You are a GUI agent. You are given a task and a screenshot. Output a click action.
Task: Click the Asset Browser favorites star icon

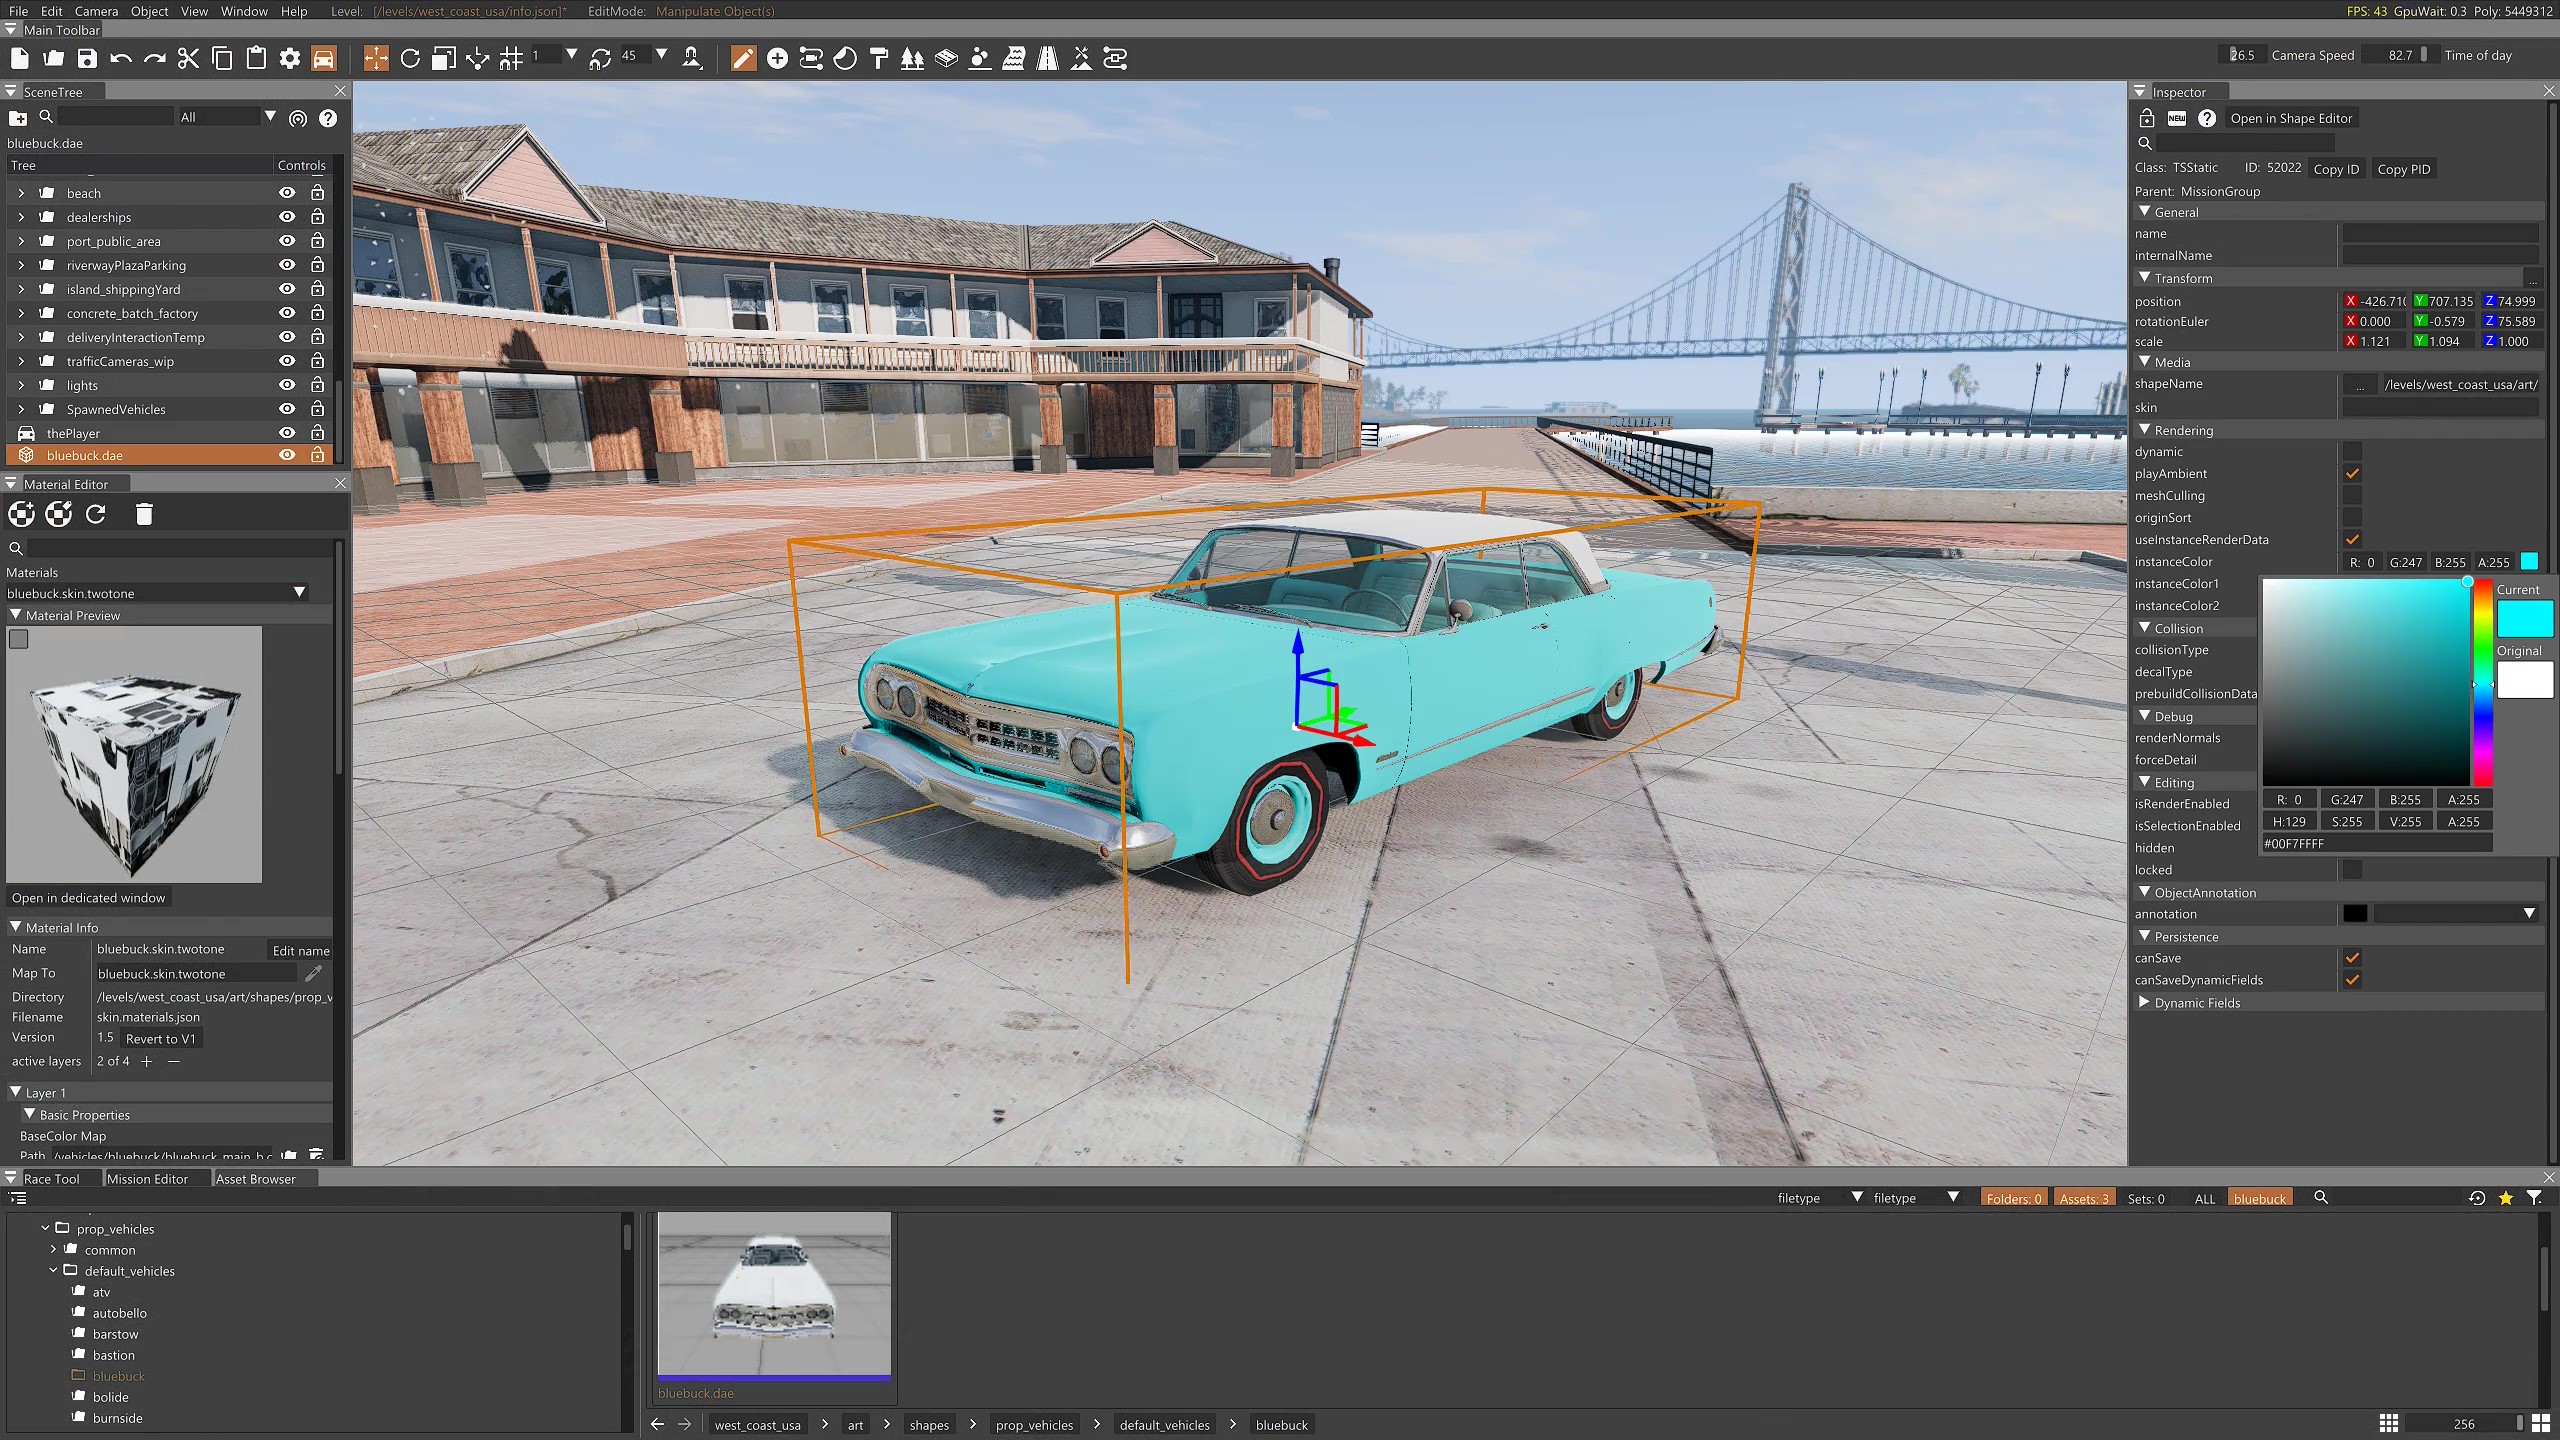point(2505,1198)
